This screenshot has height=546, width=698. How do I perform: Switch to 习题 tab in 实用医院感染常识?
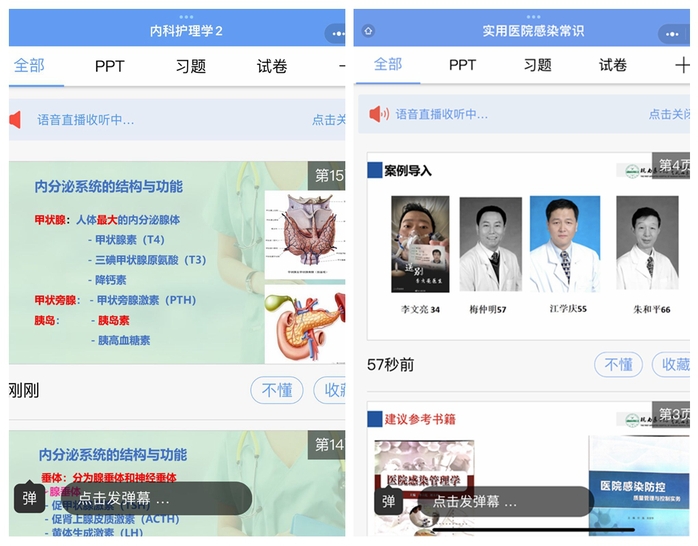537,65
